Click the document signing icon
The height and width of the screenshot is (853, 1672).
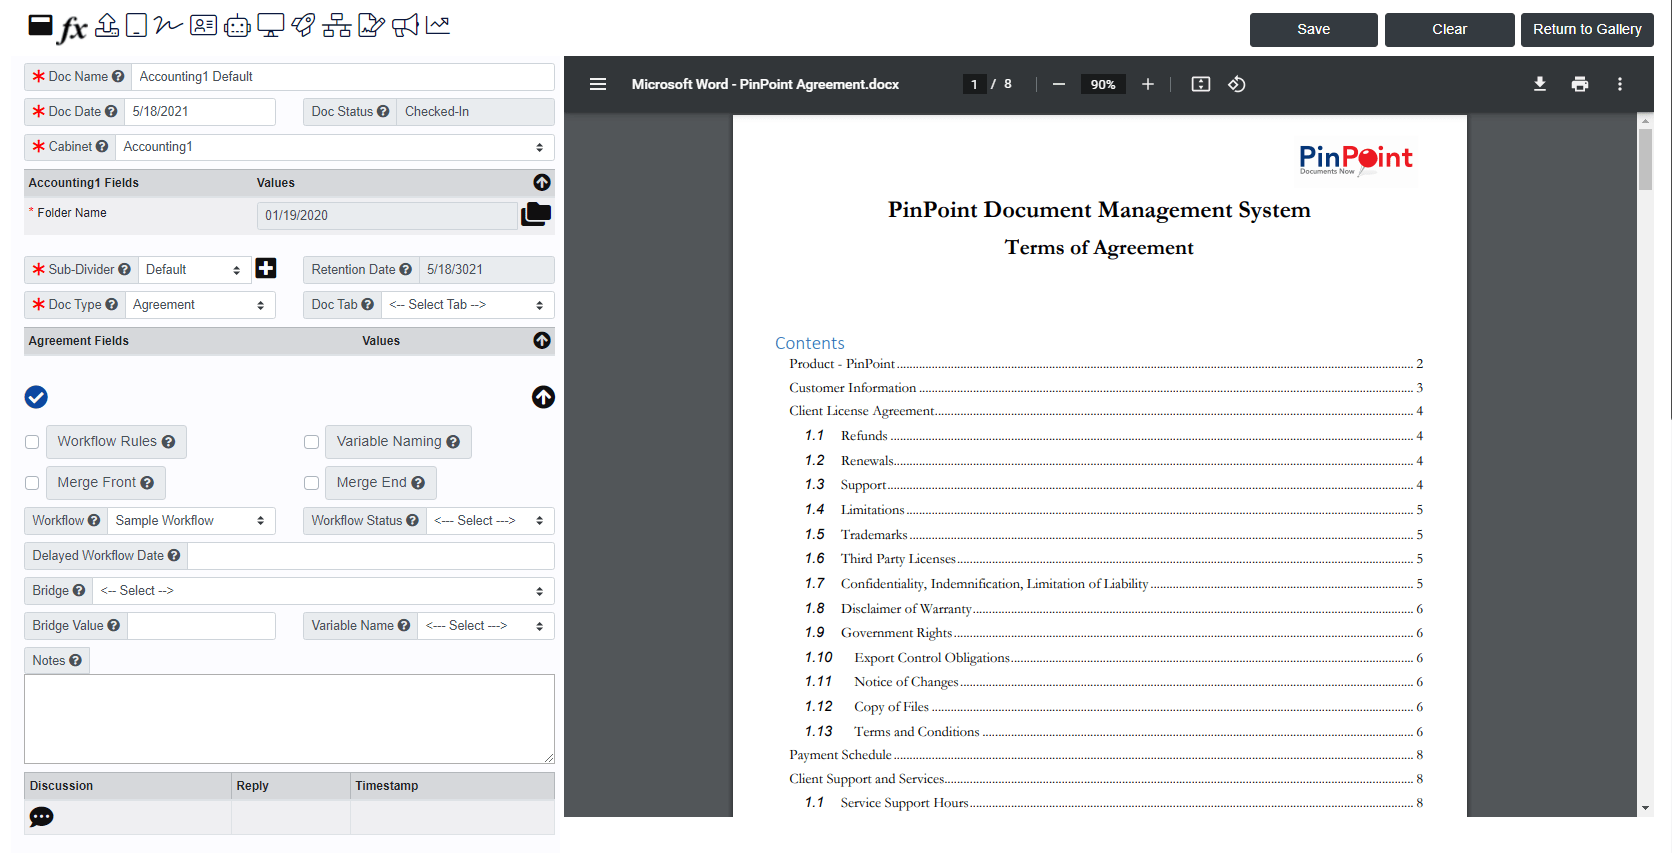coord(371,25)
